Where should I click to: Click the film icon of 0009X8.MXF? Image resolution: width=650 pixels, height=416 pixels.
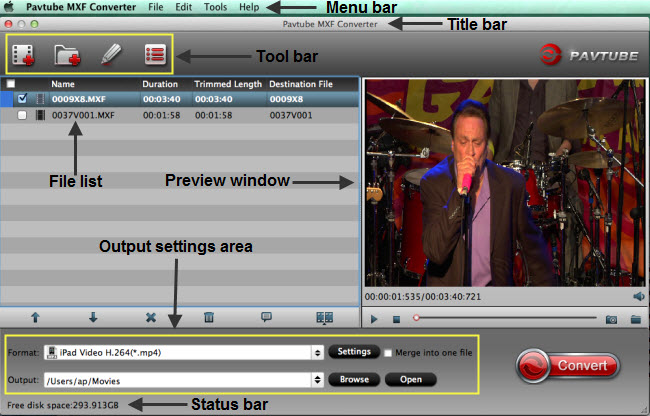click(40, 99)
